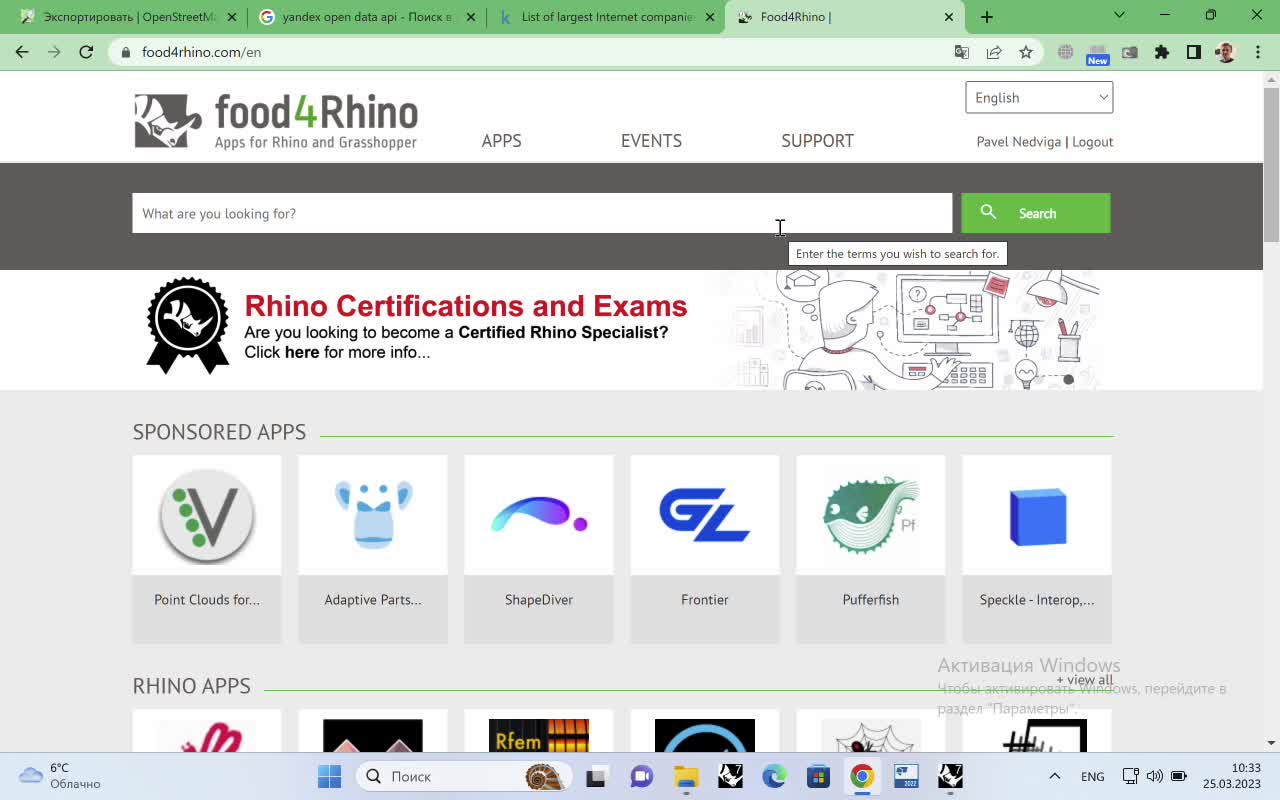This screenshot has width=1280, height=800.
Task: Open the Pufferfish app icon
Action: click(x=871, y=515)
